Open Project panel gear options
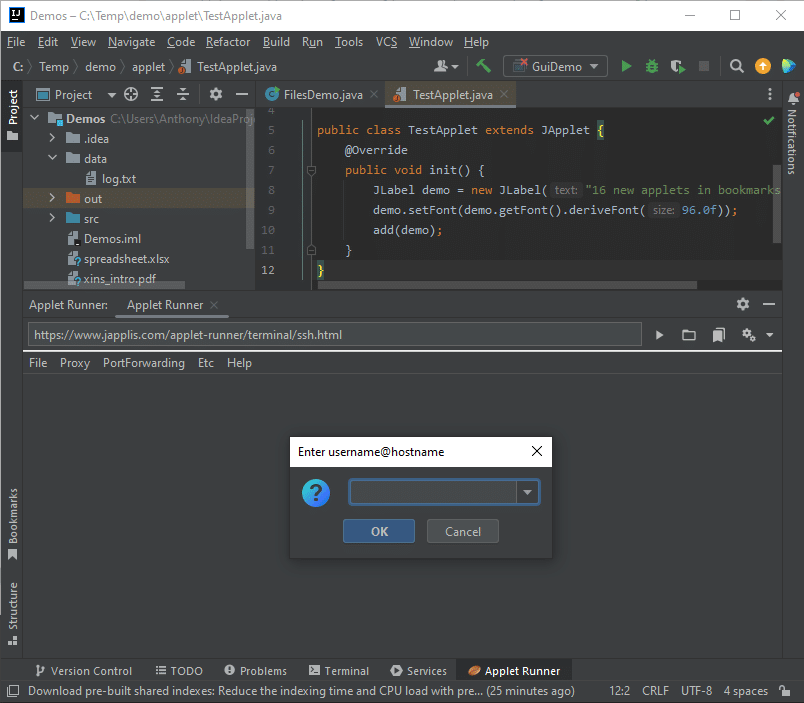 (x=216, y=94)
